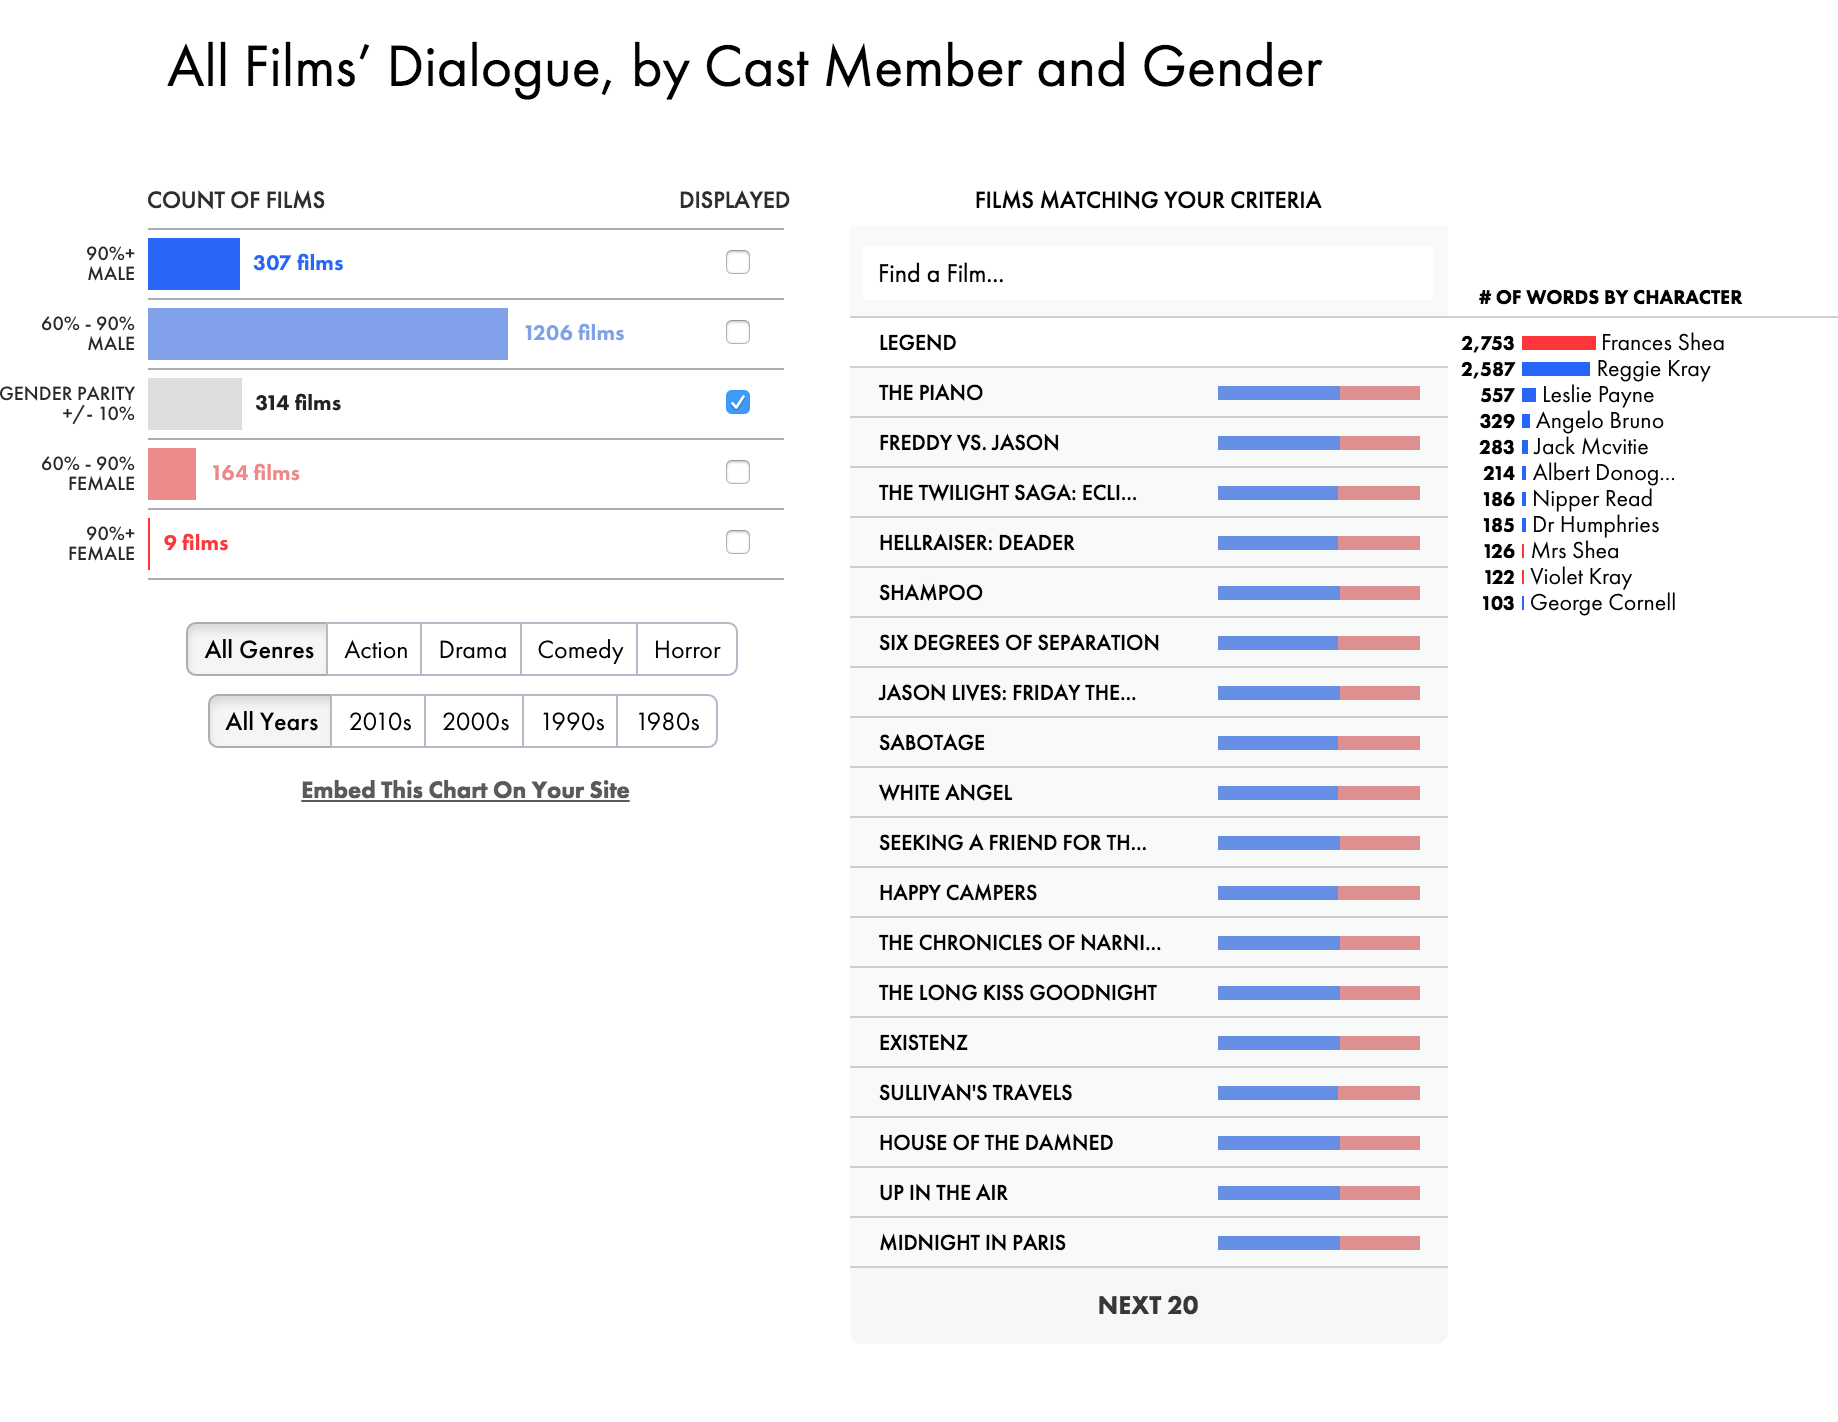Enable display of 60% - 90% FEMALE films
The height and width of the screenshot is (1422, 1838).
[x=738, y=472]
